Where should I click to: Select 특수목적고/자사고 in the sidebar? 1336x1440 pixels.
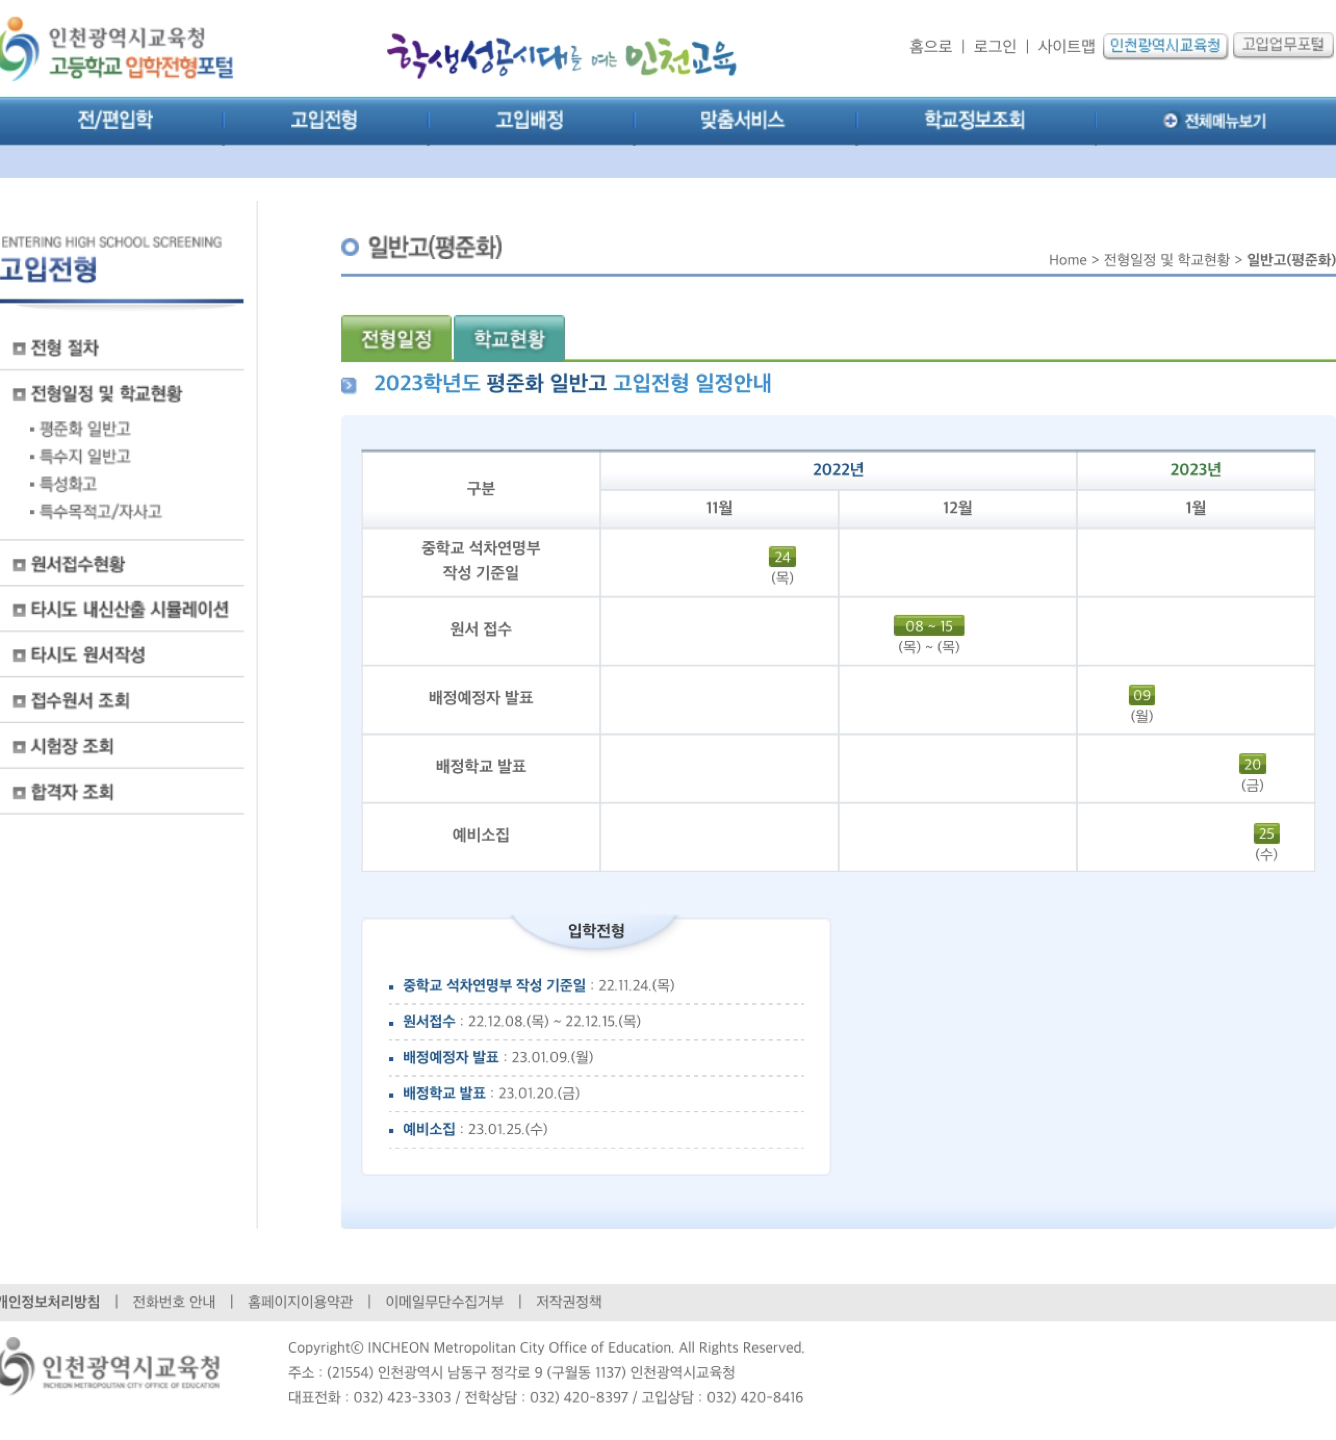click(x=100, y=512)
